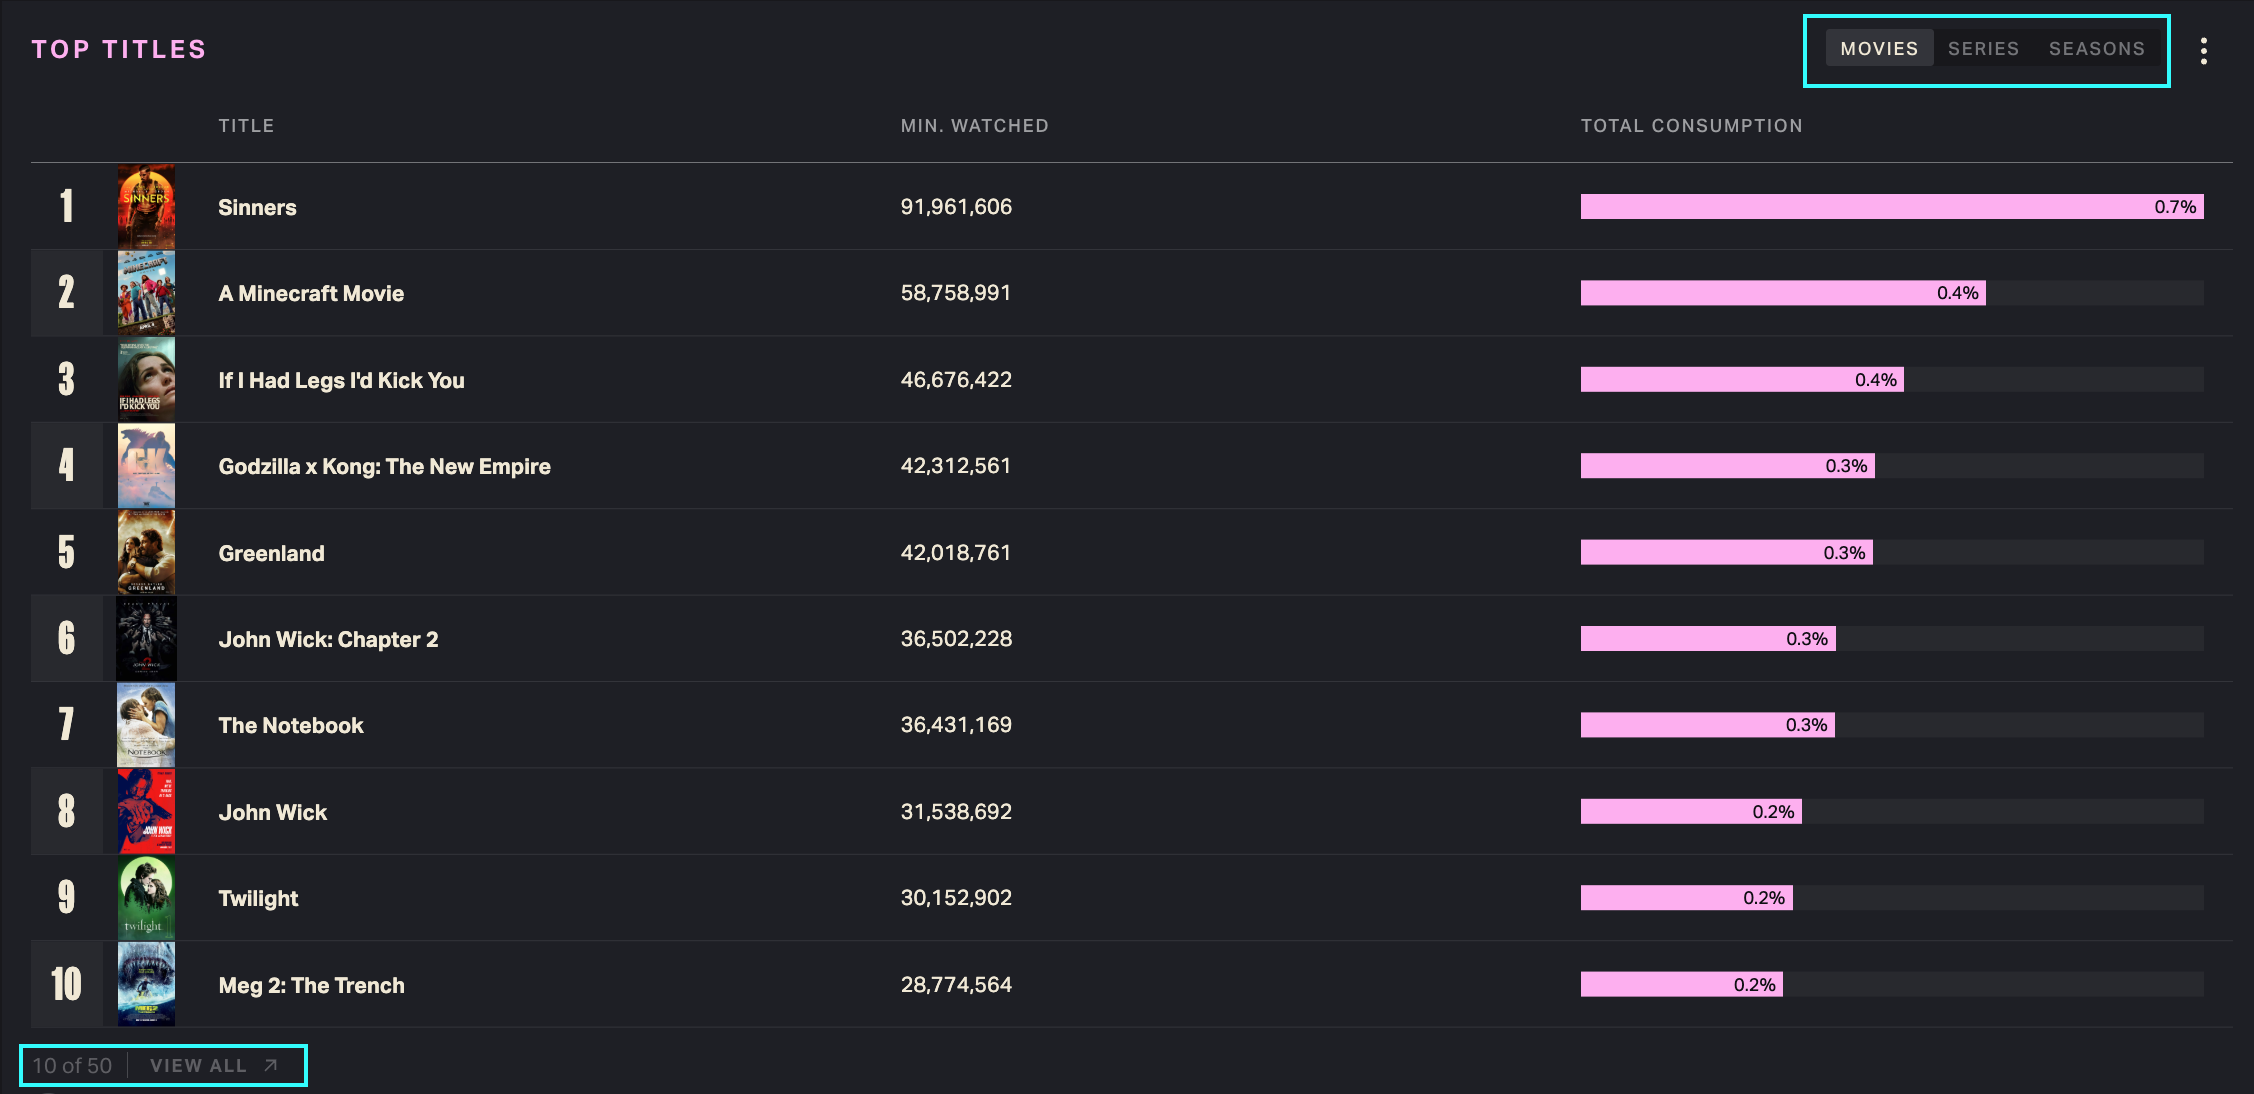
Task: Click the Greenland poster thumbnail
Action: click(146, 553)
